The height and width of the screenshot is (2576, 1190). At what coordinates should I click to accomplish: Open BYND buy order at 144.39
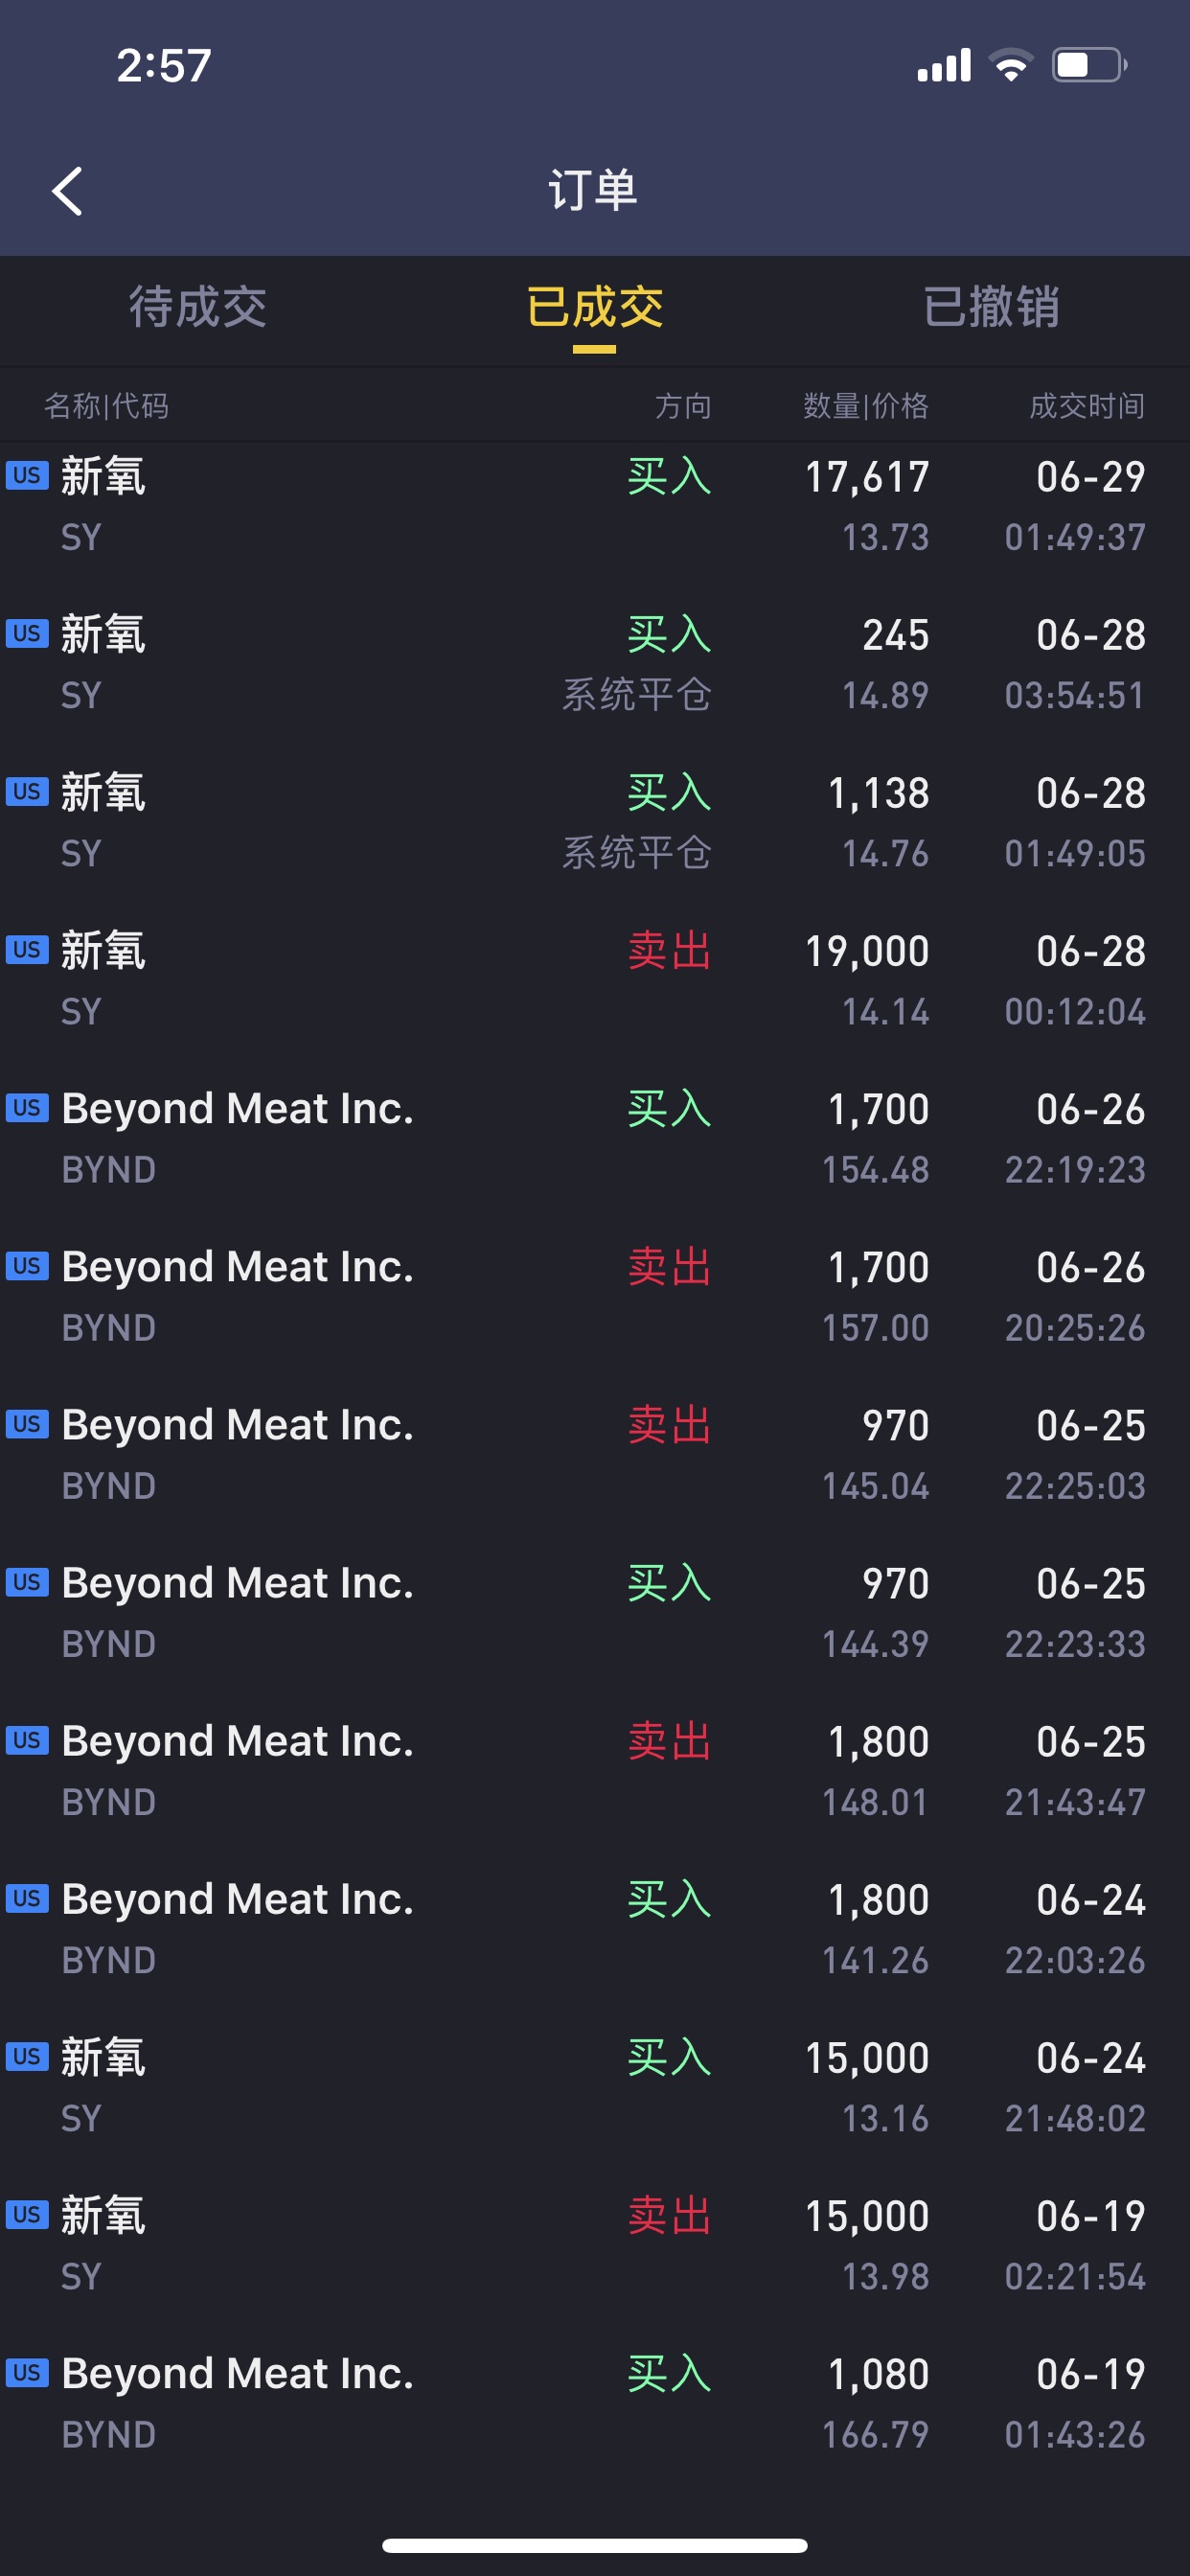click(595, 1612)
